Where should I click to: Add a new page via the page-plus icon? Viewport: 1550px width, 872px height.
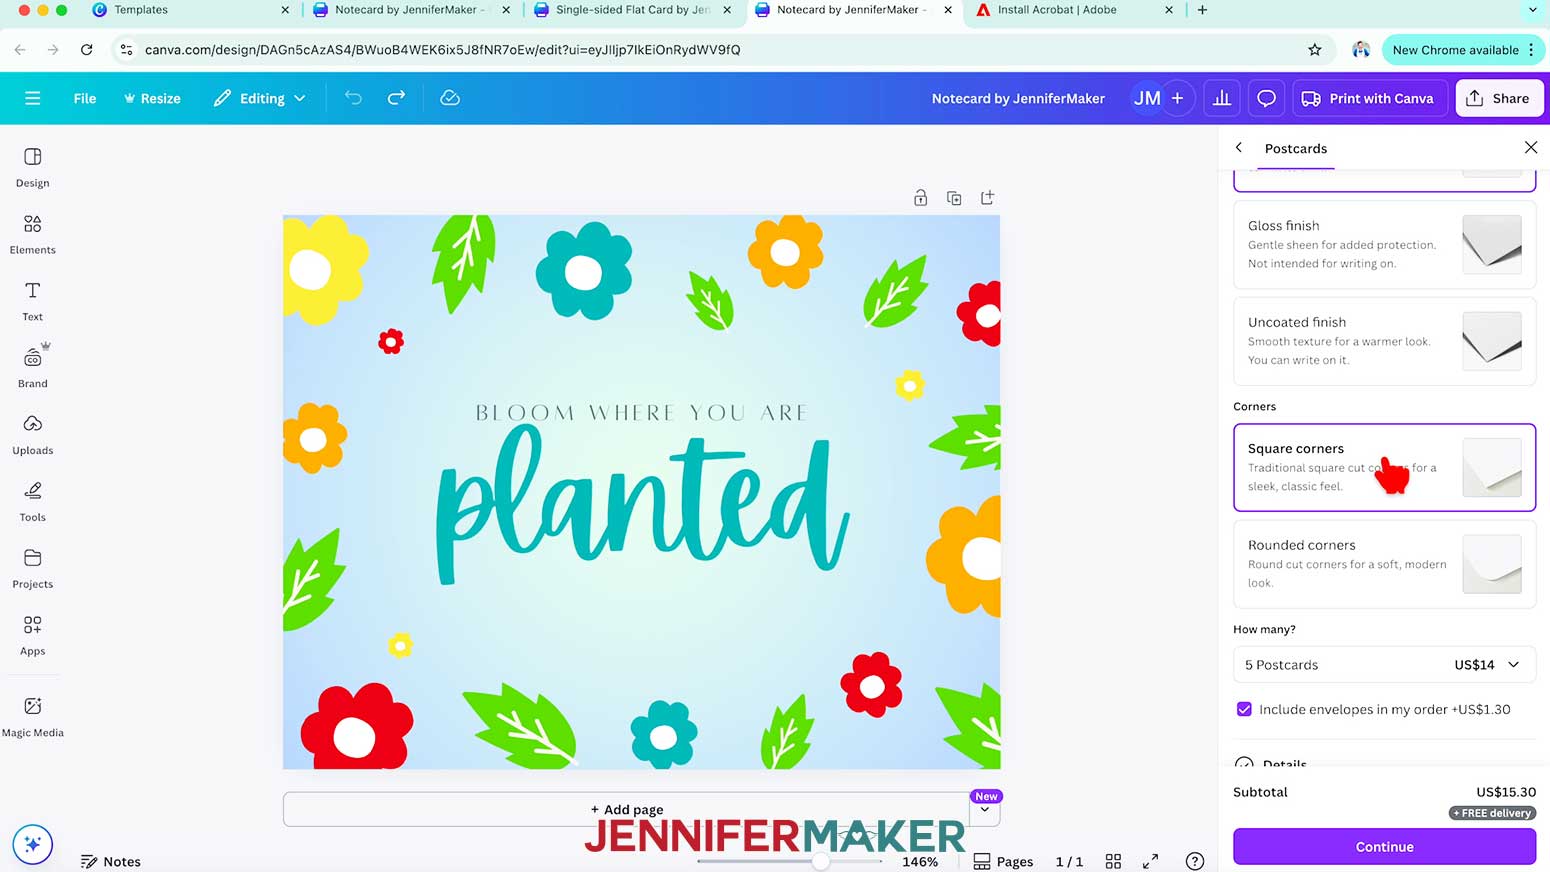pos(987,198)
